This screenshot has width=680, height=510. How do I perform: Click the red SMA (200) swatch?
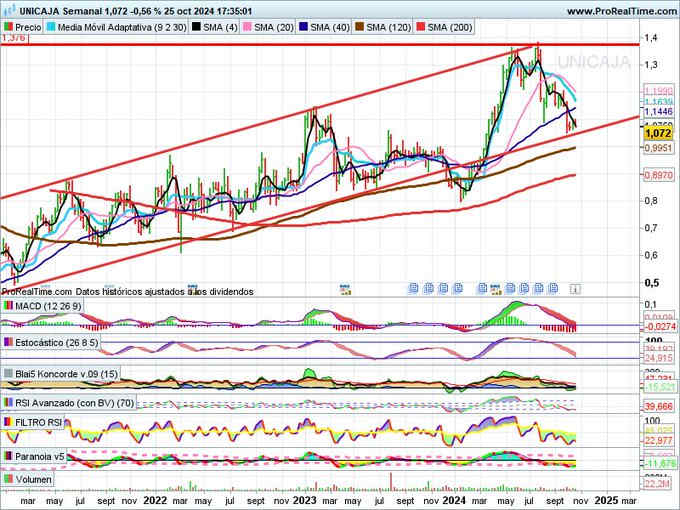pyautogui.click(x=421, y=27)
